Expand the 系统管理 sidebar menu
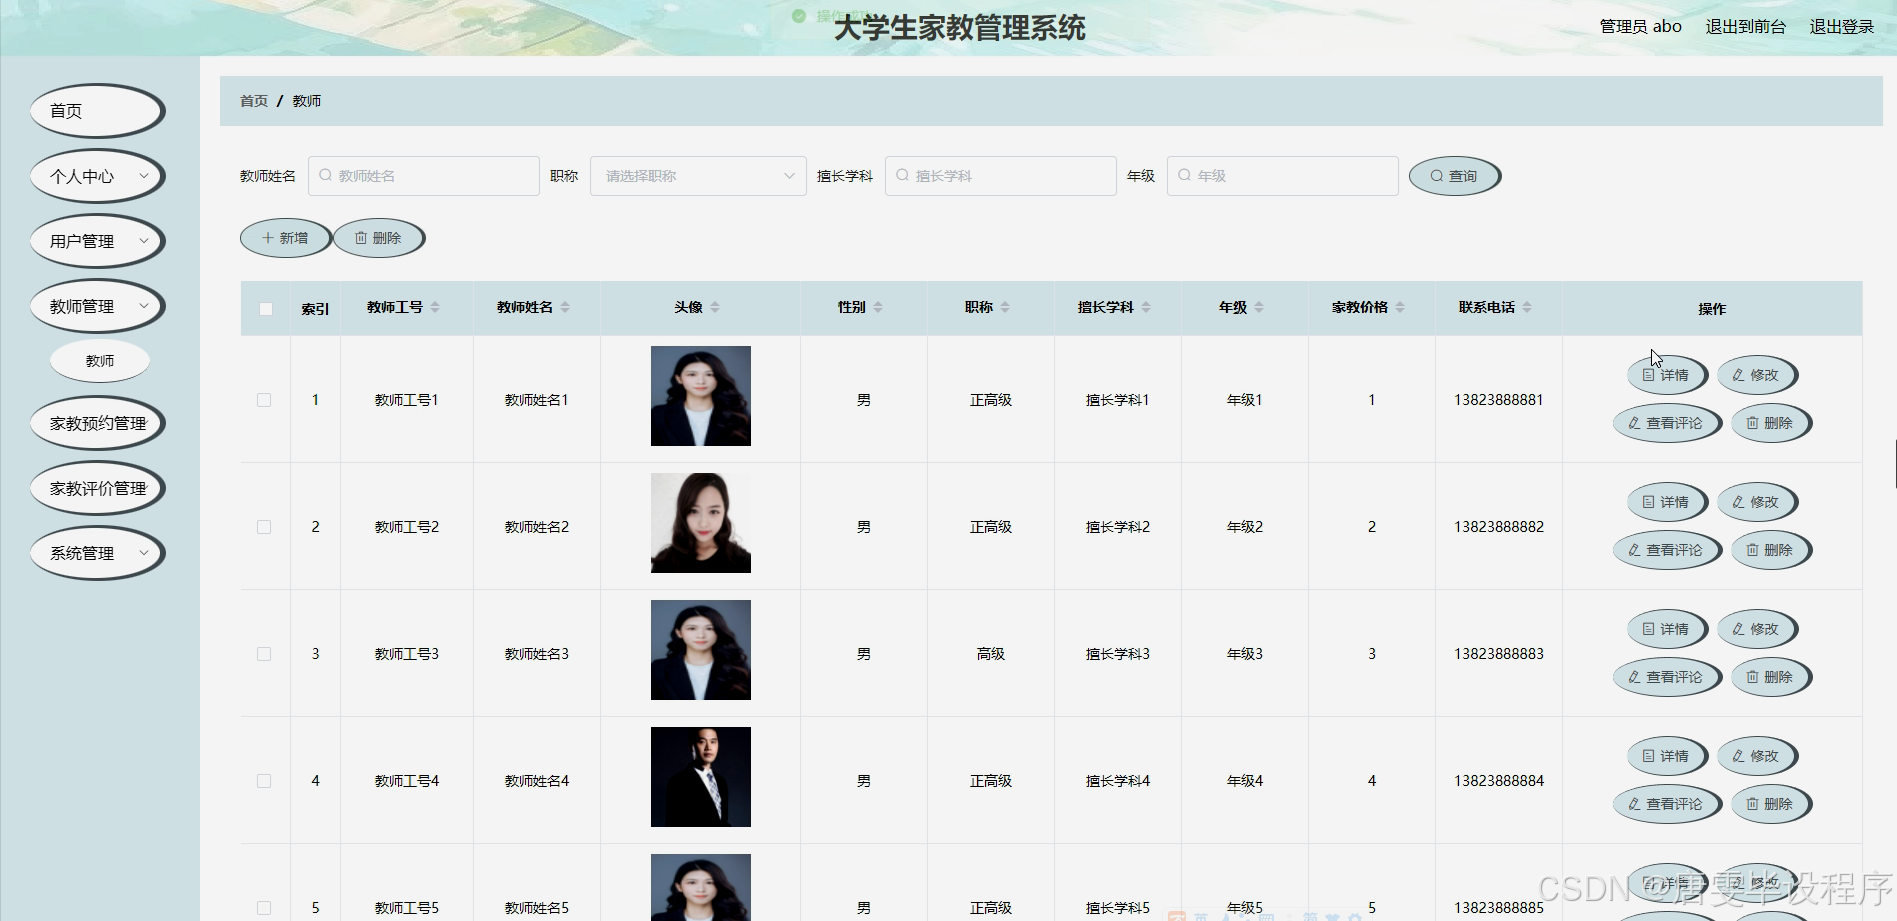The width and height of the screenshot is (1897, 921). [x=97, y=553]
